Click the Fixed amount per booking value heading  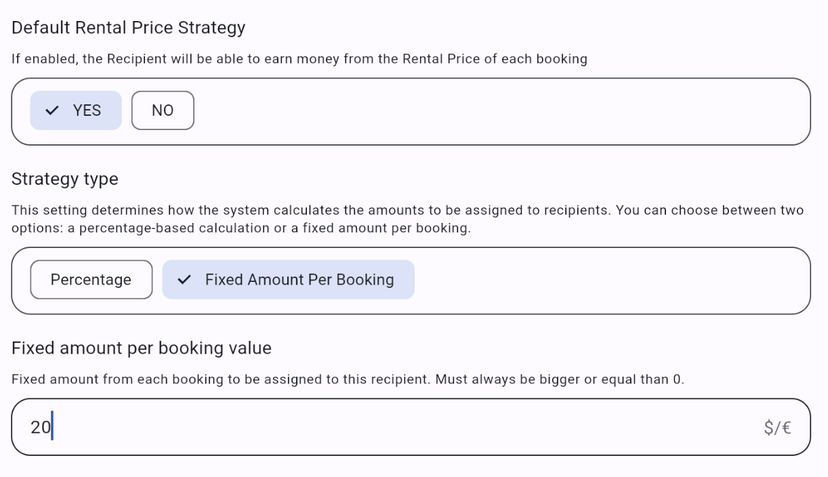[x=141, y=348]
